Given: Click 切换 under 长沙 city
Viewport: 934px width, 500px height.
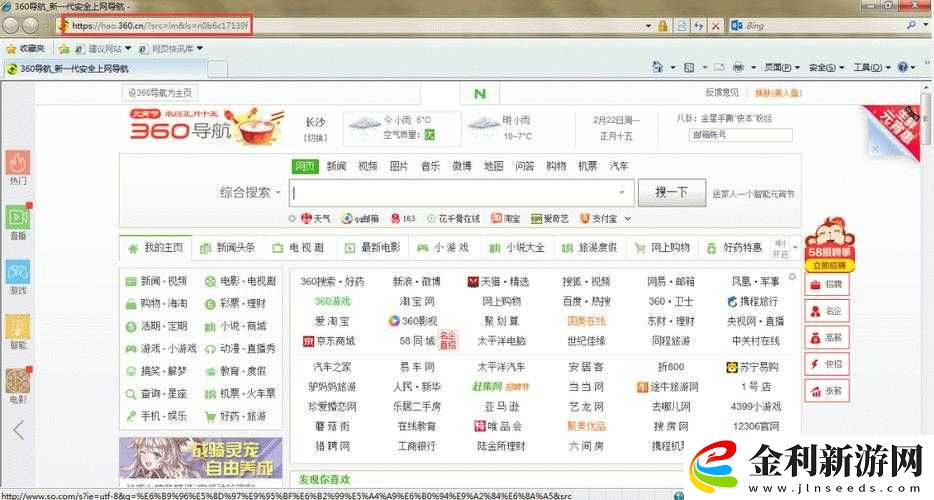Looking at the screenshot, I should (x=316, y=137).
